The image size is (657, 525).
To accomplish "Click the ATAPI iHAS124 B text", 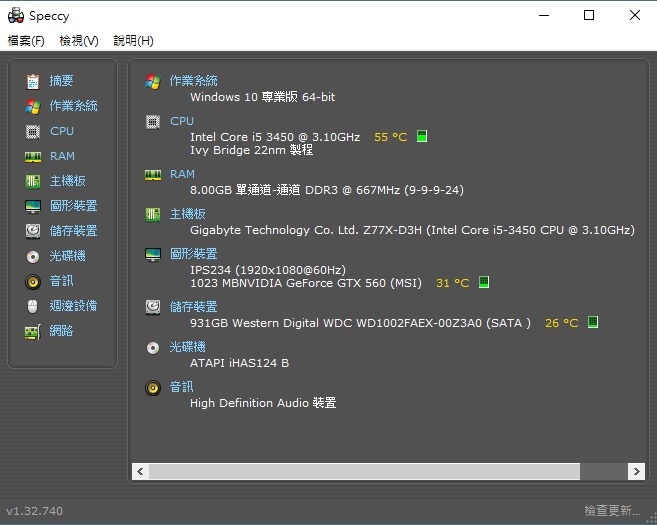I will (239, 363).
